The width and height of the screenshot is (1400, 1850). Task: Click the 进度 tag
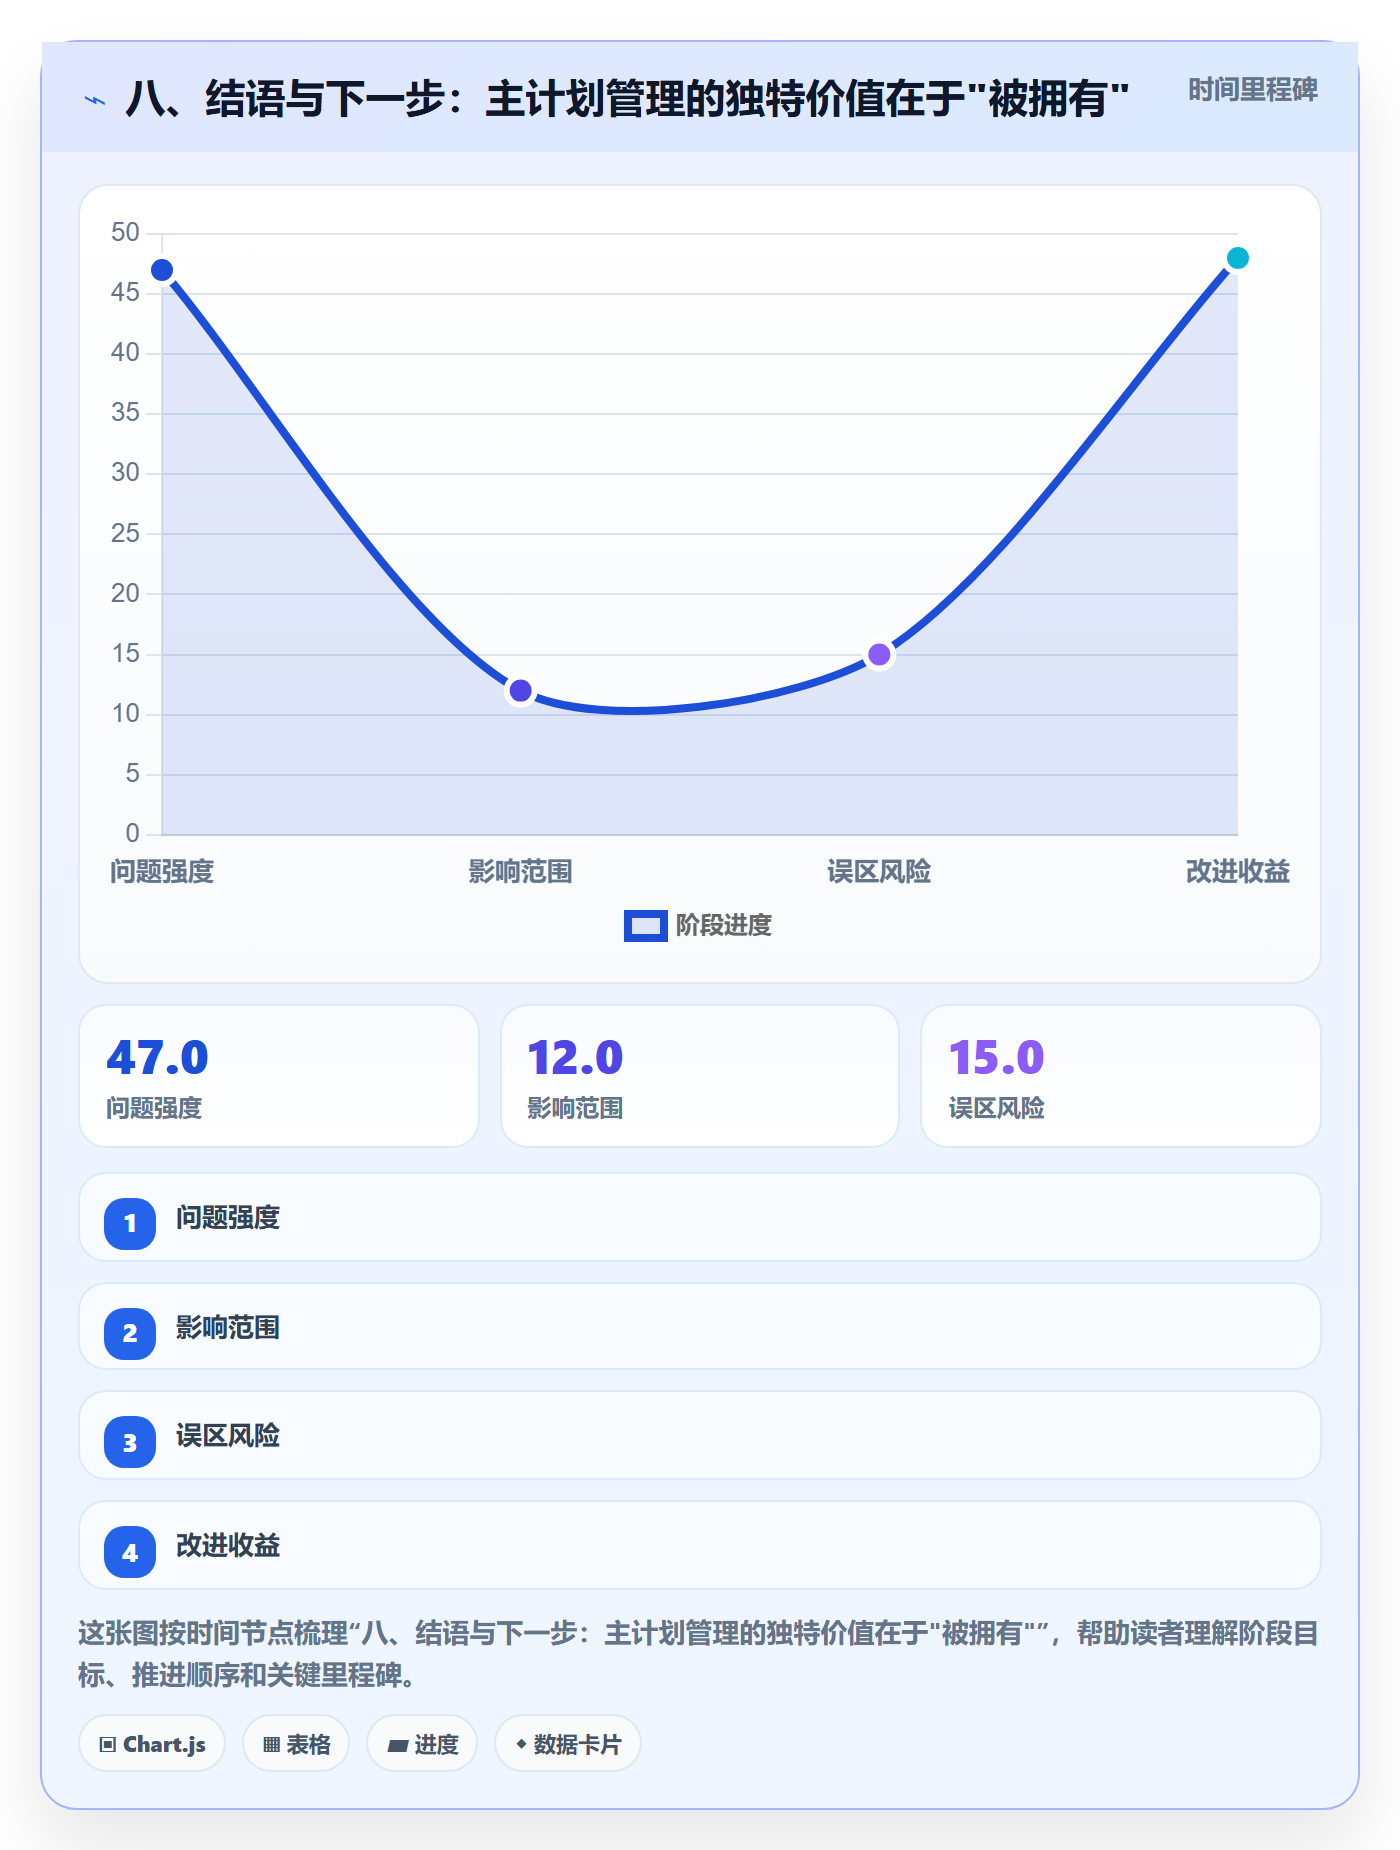[422, 1744]
